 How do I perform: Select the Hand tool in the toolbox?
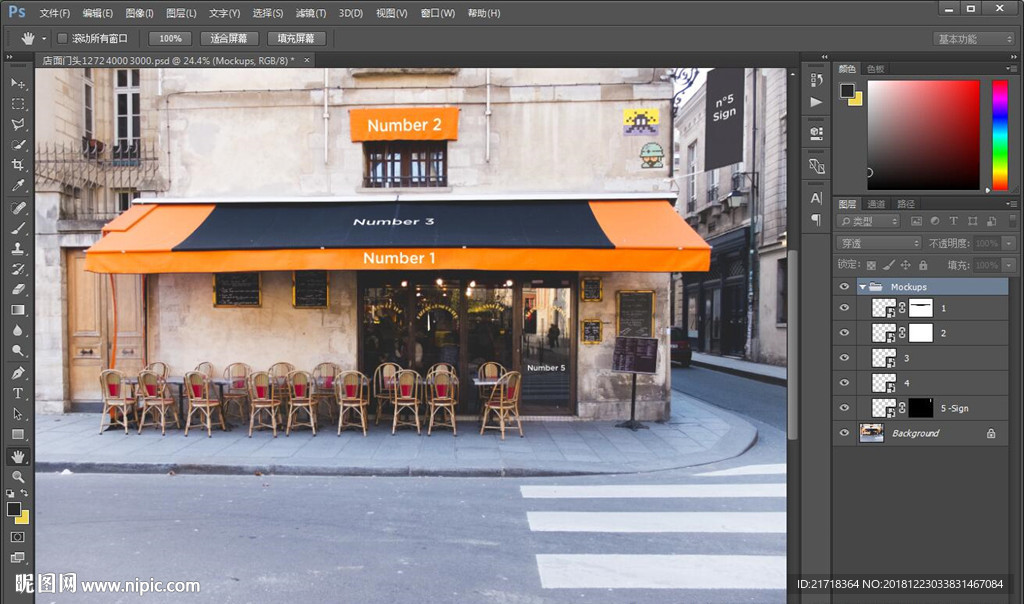click(x=18, y=456)
